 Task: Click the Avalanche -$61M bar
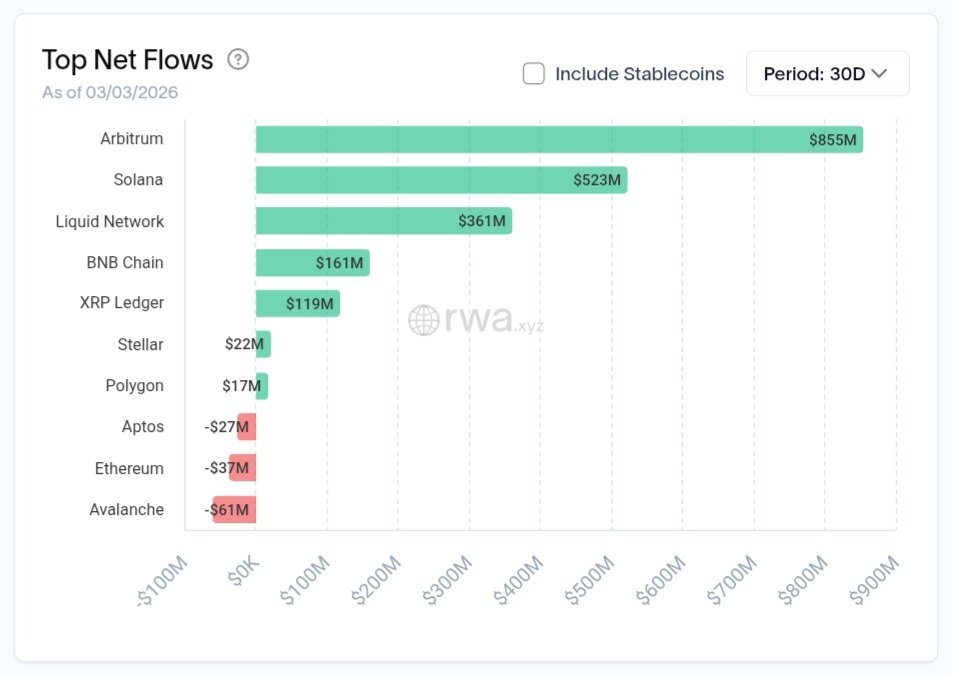235,509
